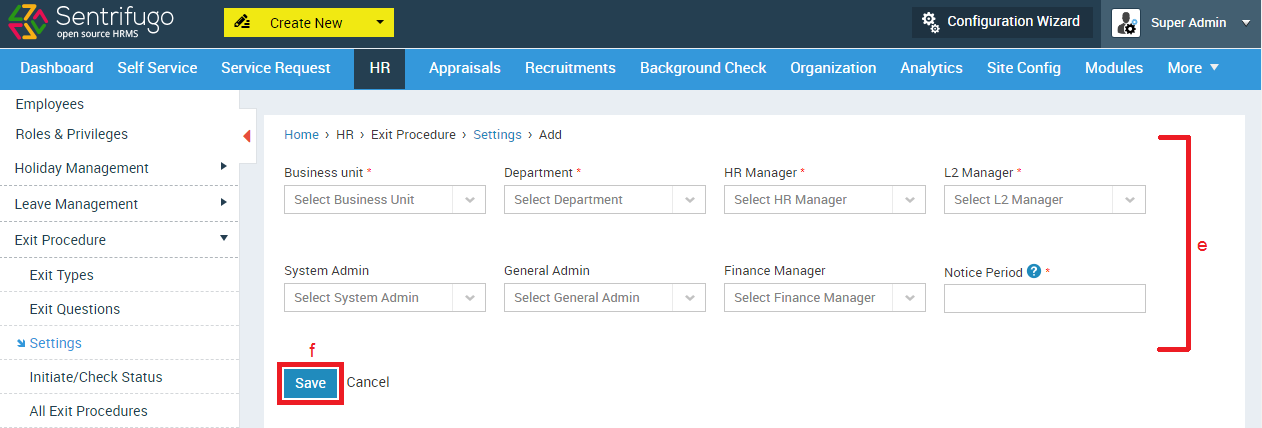Image resolution: width=1262 pixels, height=428 pixels.
Task: Open Exit Questions in sidebar
Action: point(75,309)
